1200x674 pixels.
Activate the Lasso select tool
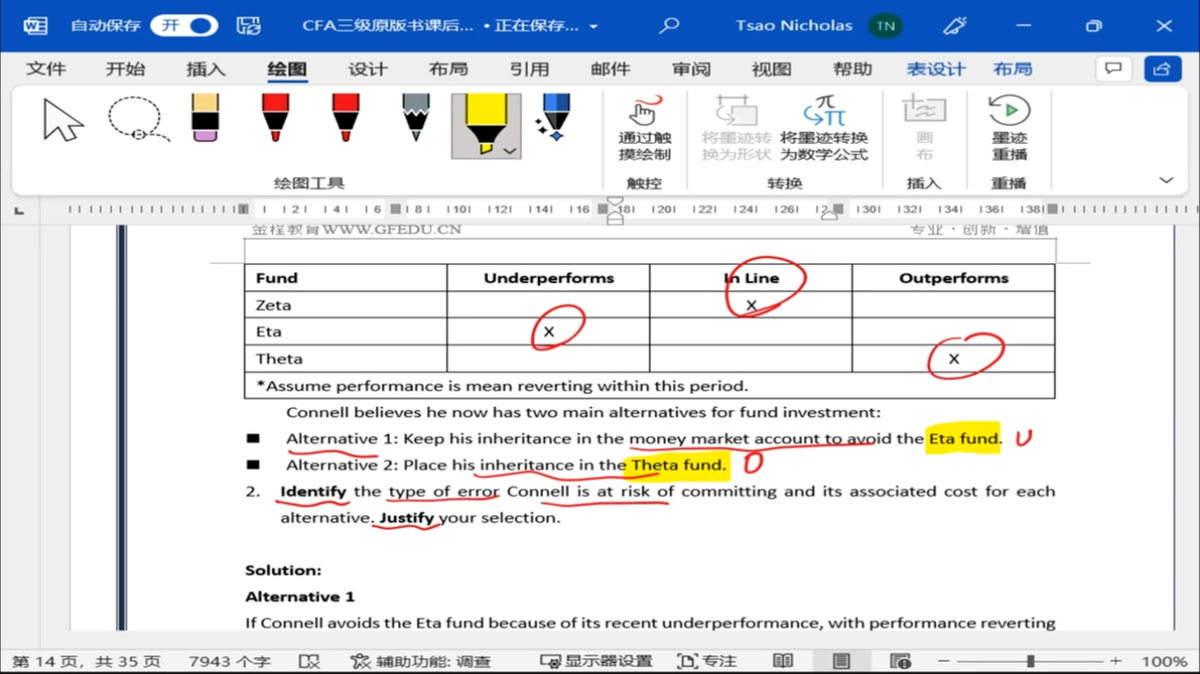[x=137, y=120]
